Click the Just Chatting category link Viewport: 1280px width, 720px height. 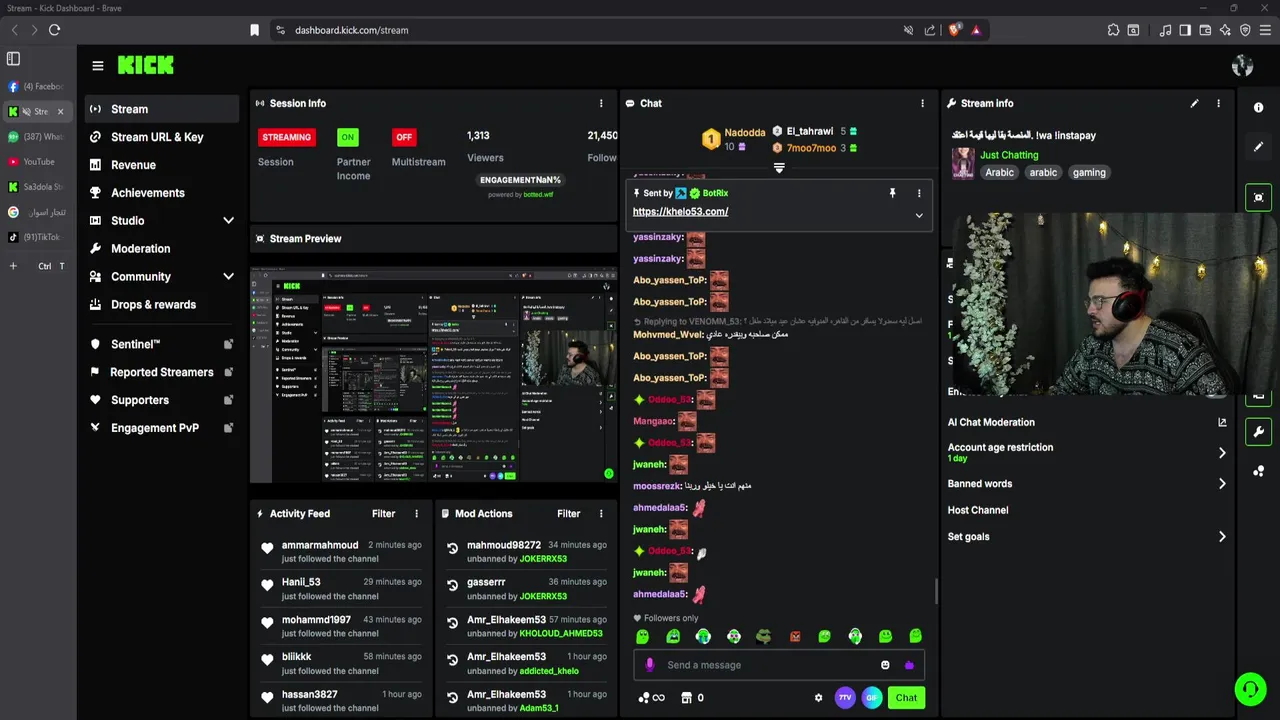1009,155
